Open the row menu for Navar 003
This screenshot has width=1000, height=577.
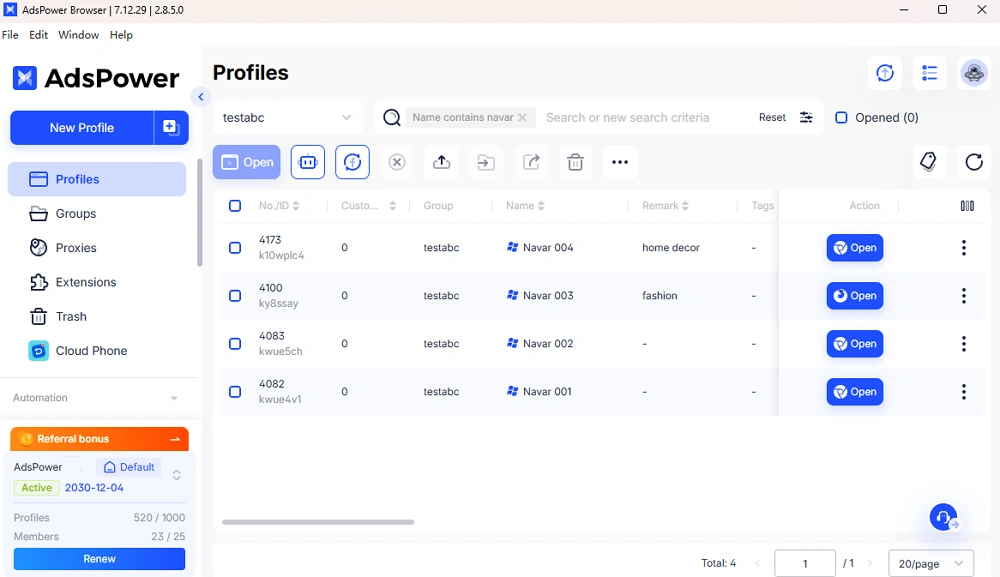pos(964,295)
